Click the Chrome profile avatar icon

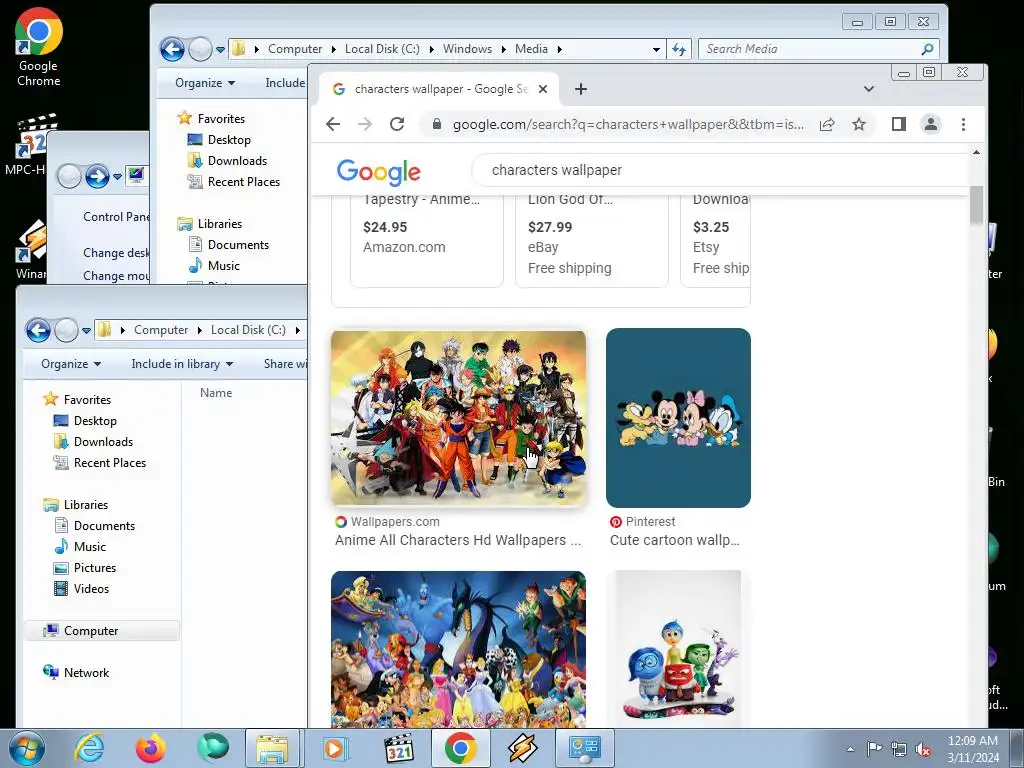click(931, 124)
